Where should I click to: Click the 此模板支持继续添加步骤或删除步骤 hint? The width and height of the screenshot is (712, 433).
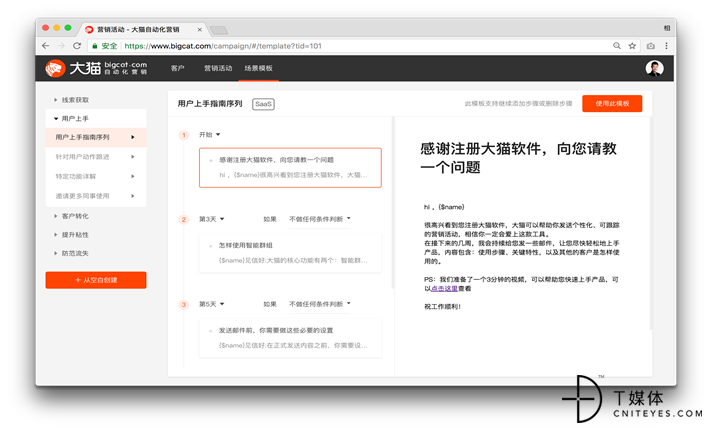[518, 104]
